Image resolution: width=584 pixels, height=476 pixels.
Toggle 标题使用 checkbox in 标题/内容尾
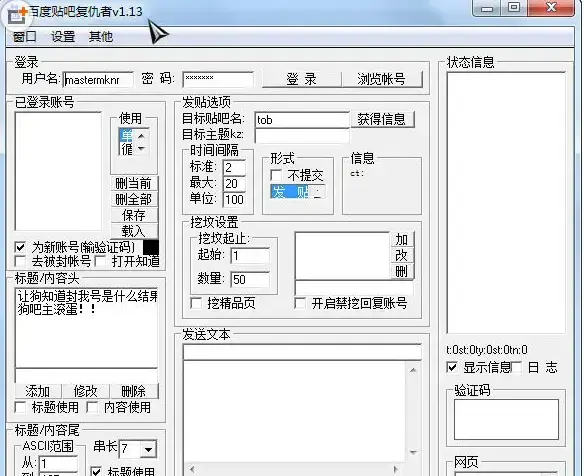(x=96, y=472)
